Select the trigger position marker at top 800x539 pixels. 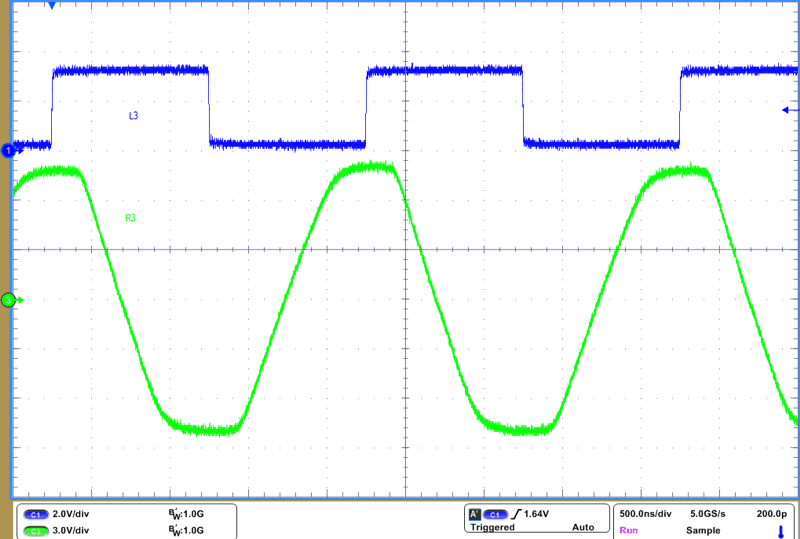(52, 6)
